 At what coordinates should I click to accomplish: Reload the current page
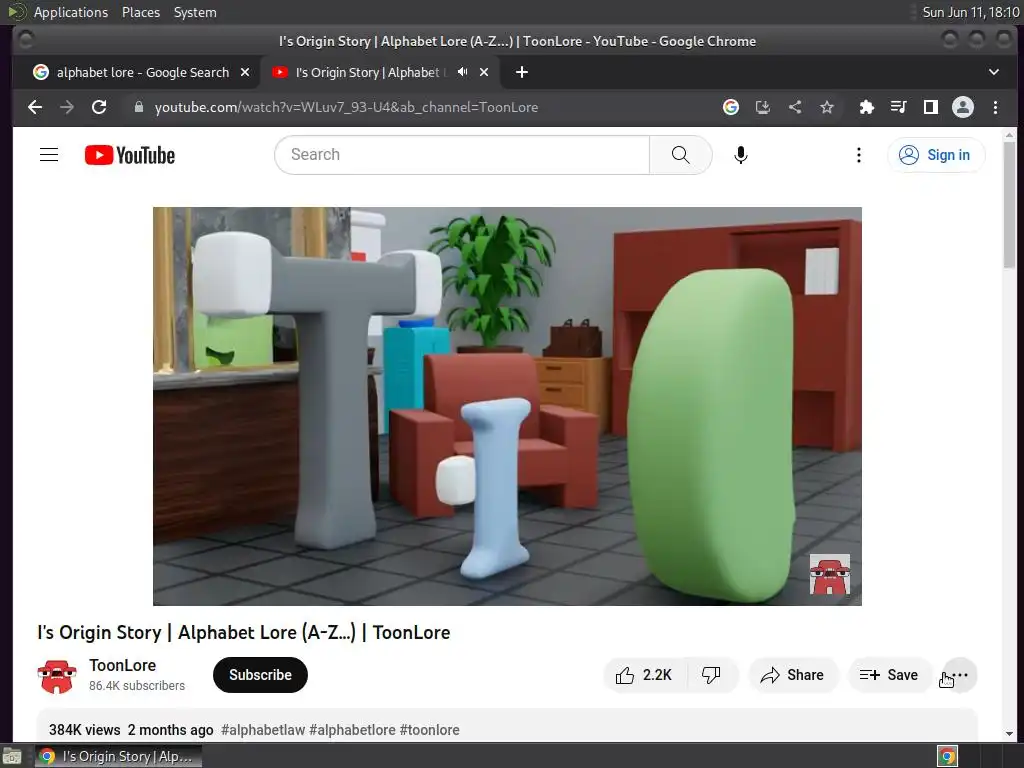(x=99, y=107)
